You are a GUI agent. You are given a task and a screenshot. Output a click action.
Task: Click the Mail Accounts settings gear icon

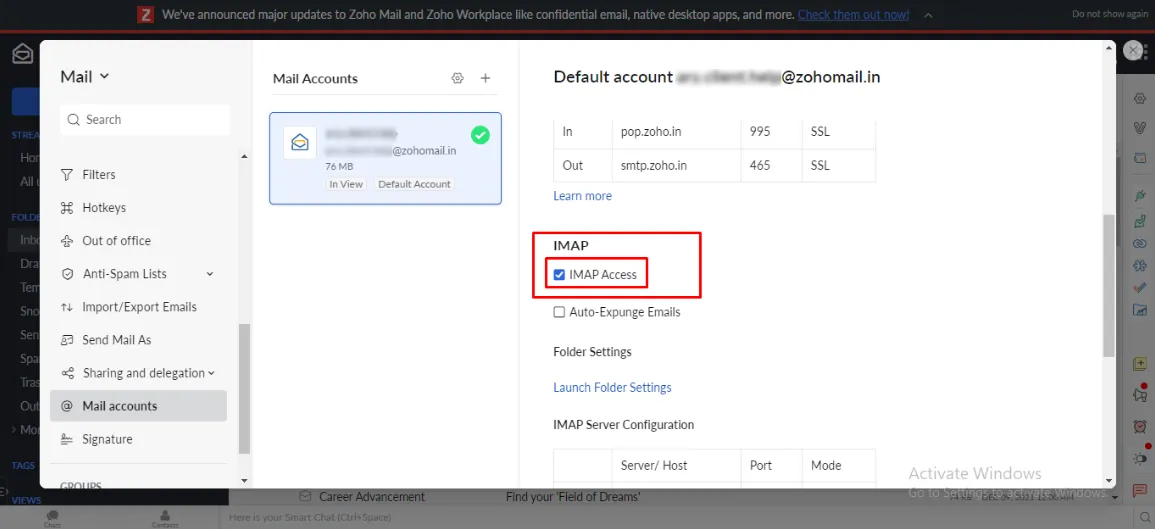click(x=458, y=78)
